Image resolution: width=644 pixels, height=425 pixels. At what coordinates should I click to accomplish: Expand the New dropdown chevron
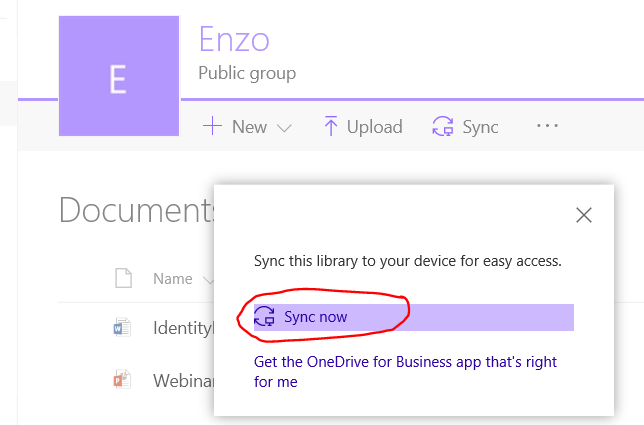pos(283,128)
